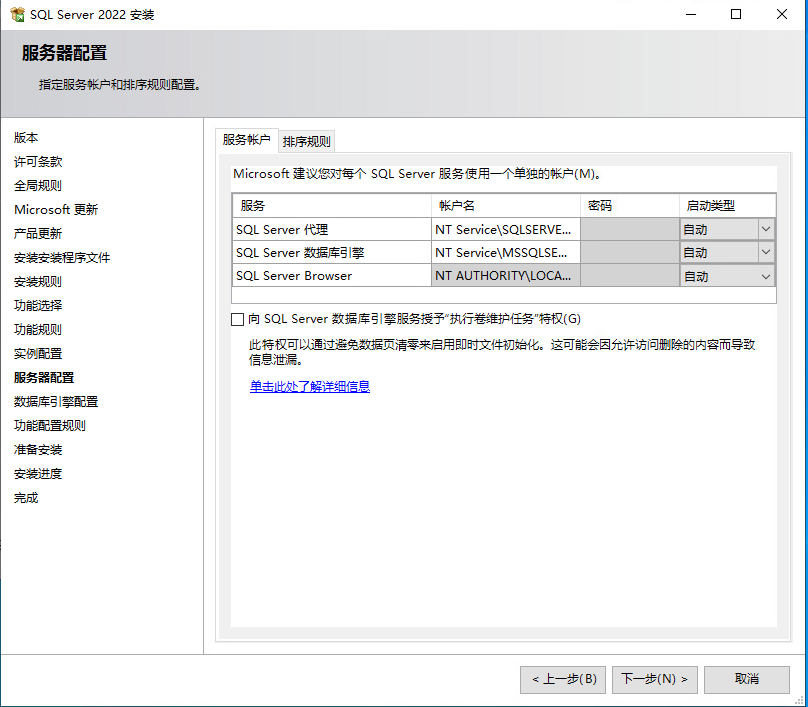Click the 密码 column header

coord(630,206)
